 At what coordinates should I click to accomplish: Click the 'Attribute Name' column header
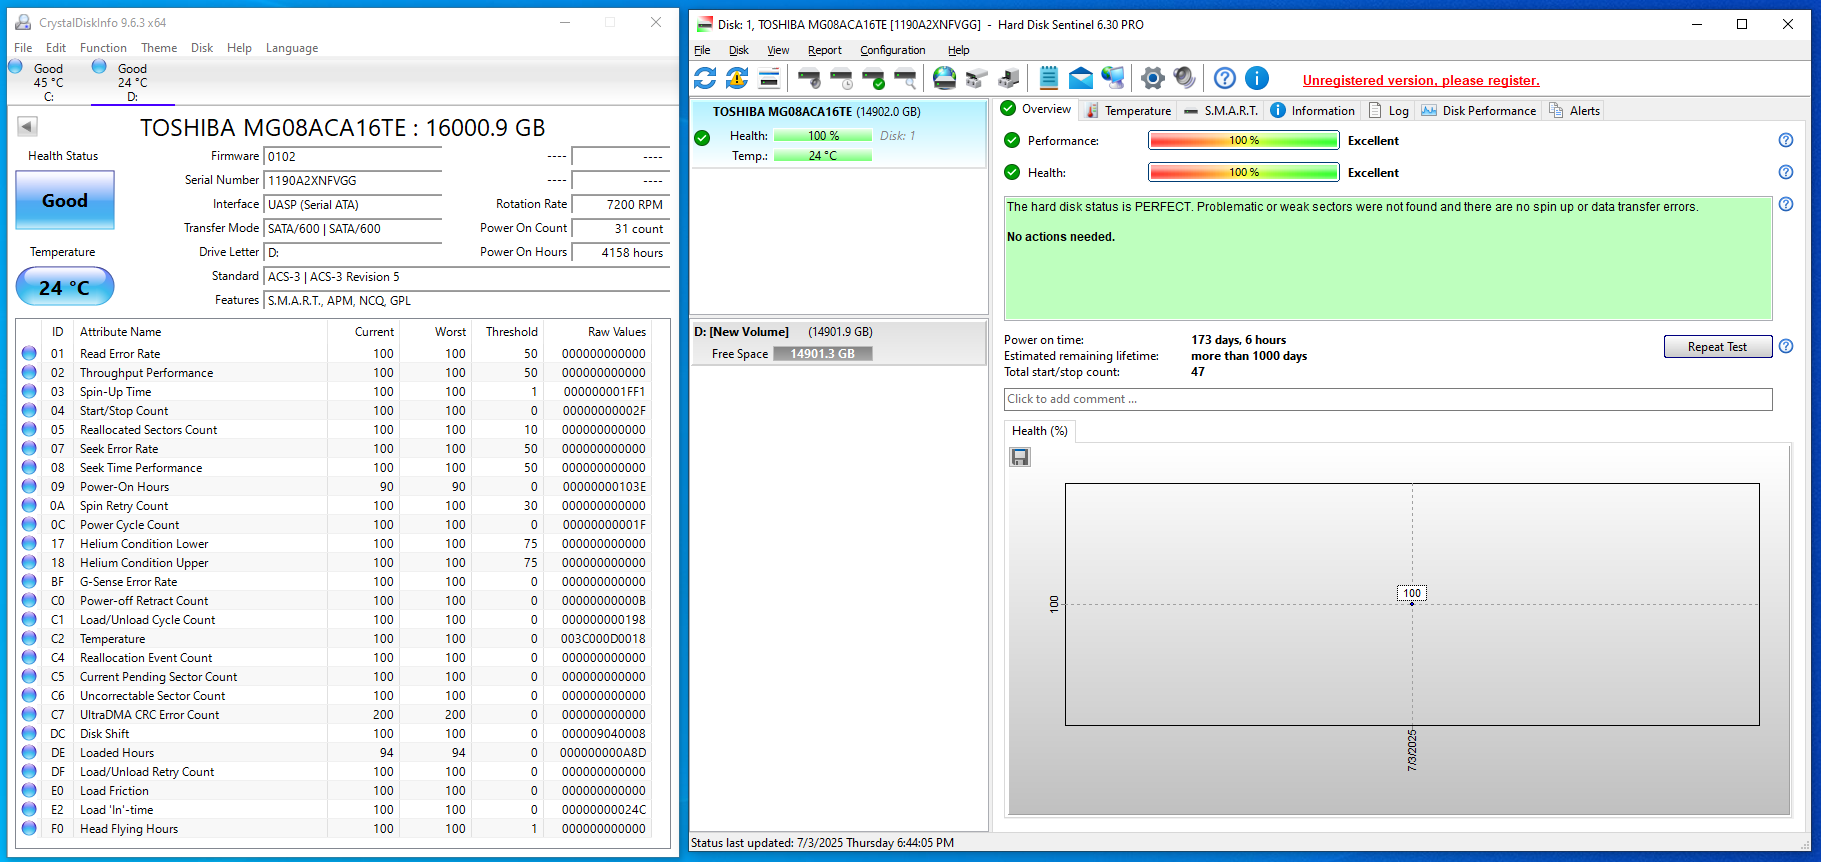point(120,332)
